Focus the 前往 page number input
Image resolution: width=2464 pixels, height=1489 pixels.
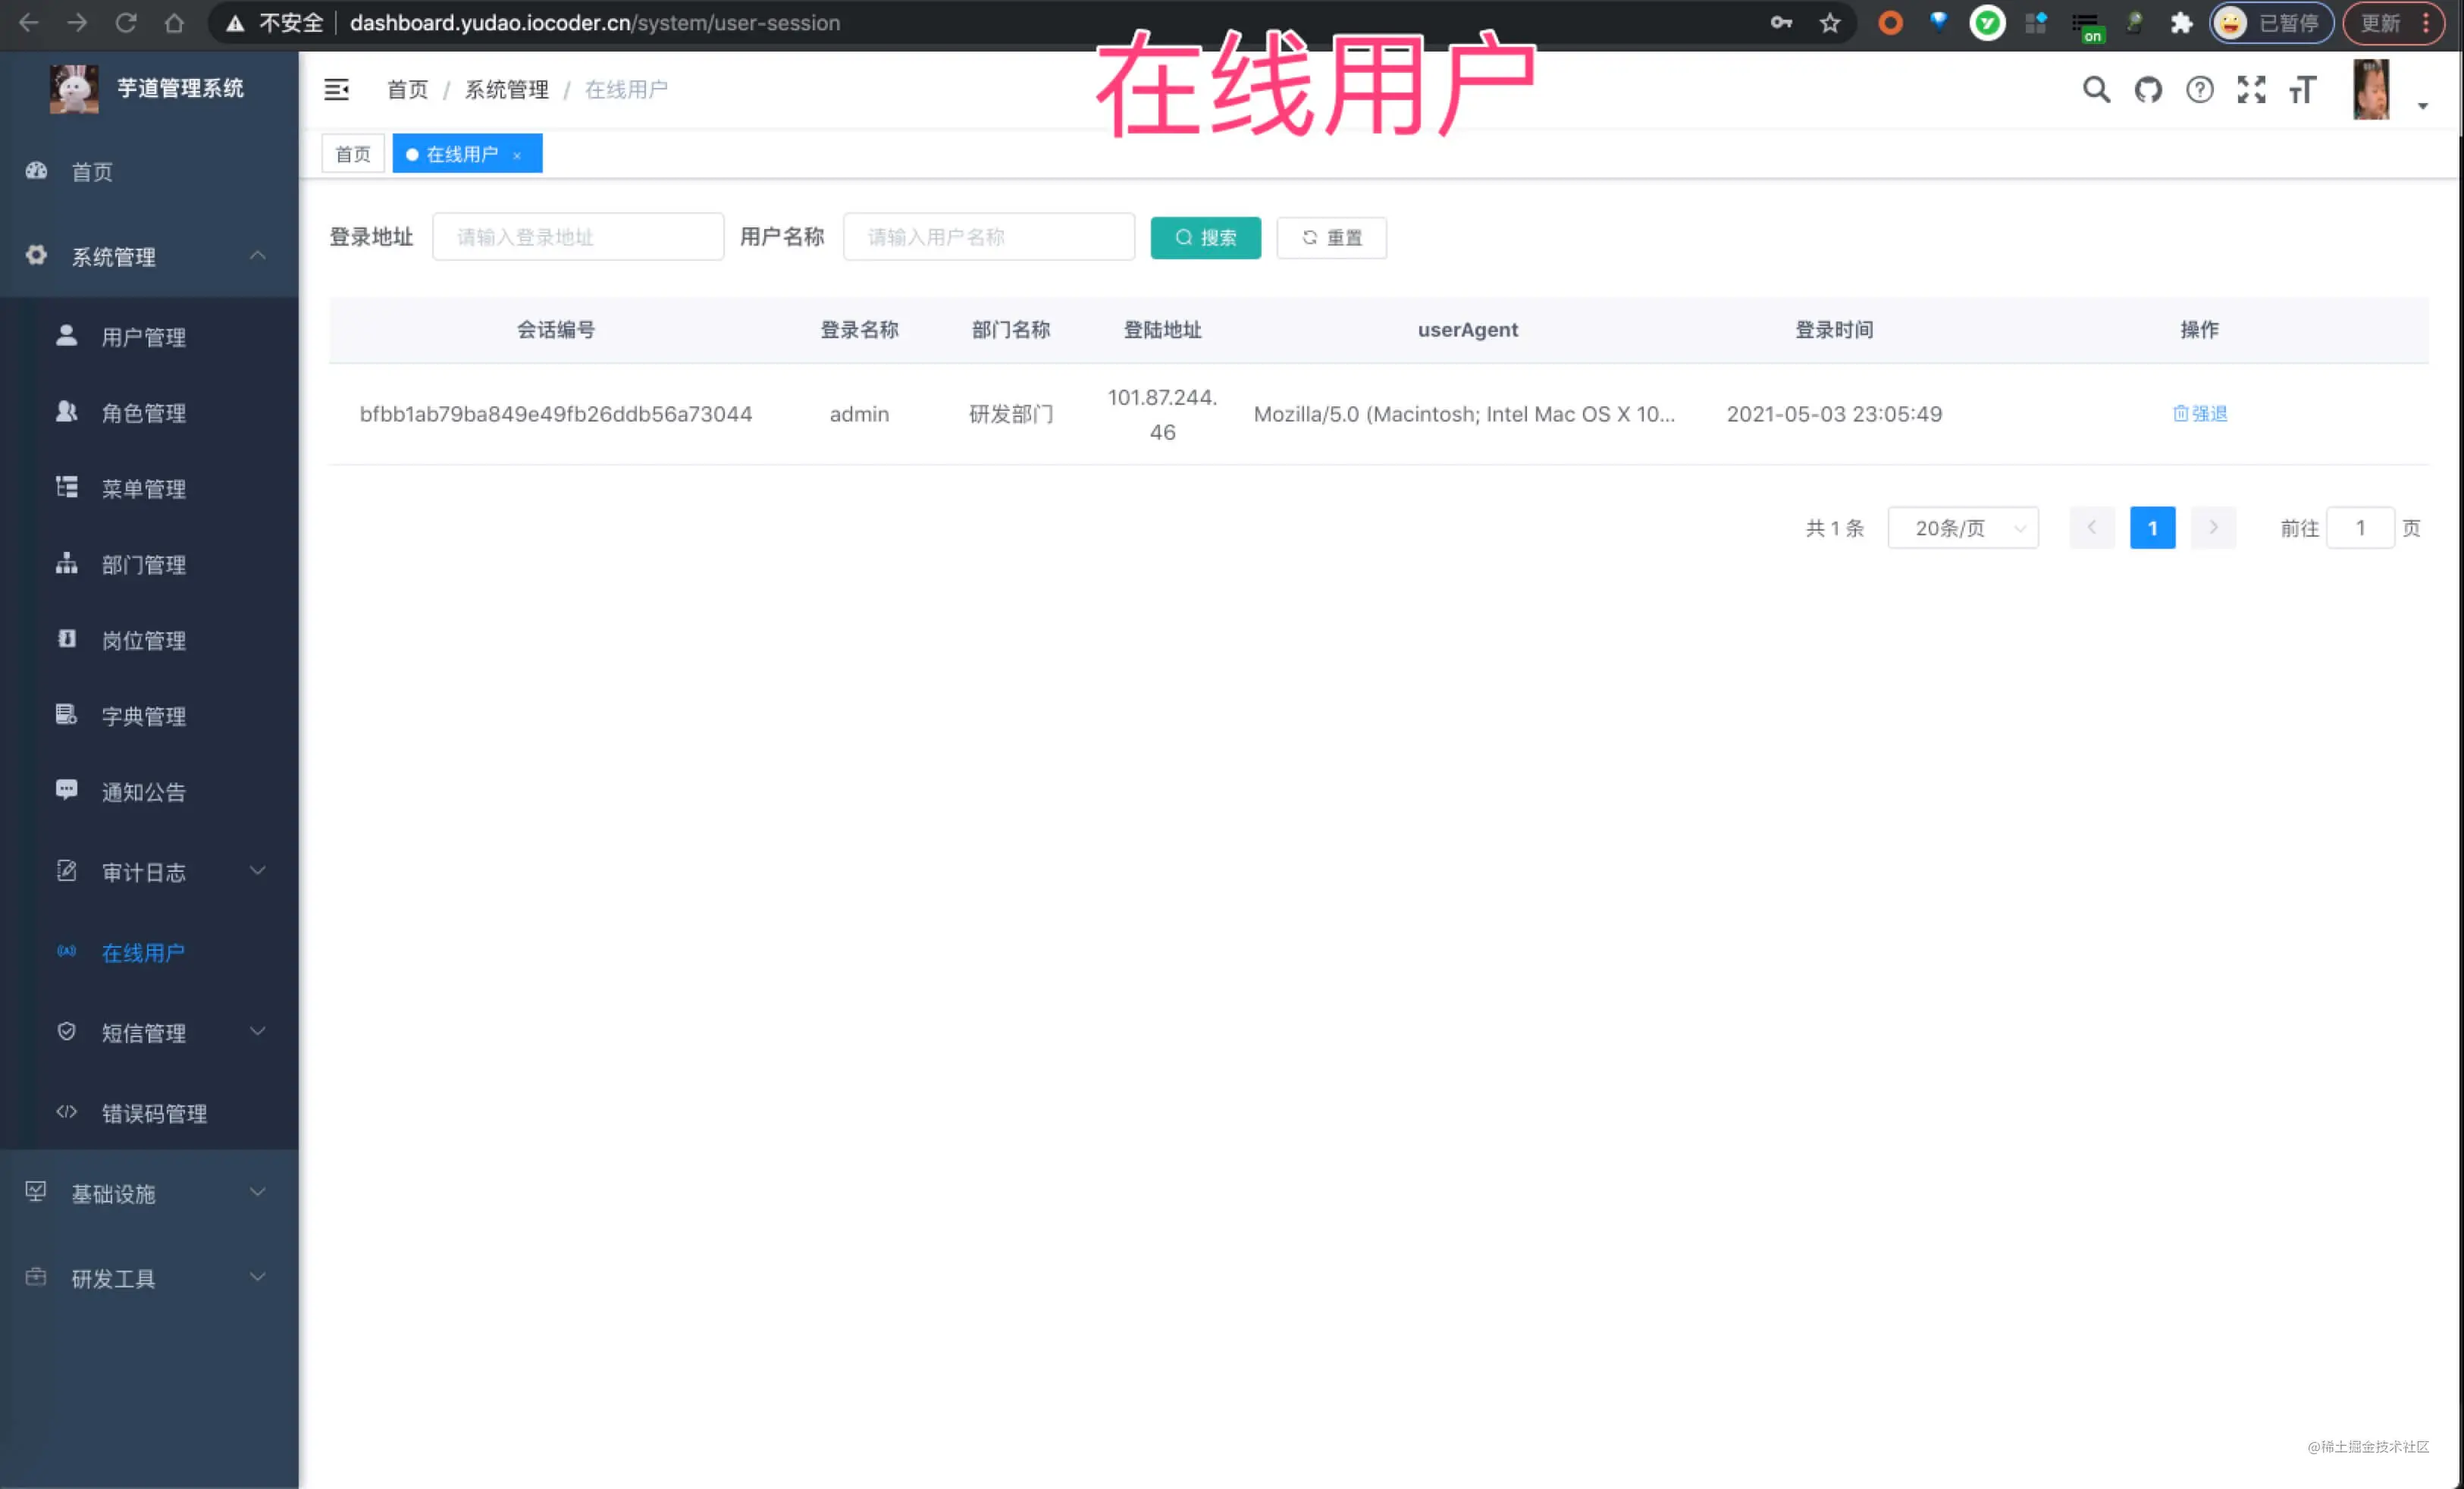coord(2360,528)
